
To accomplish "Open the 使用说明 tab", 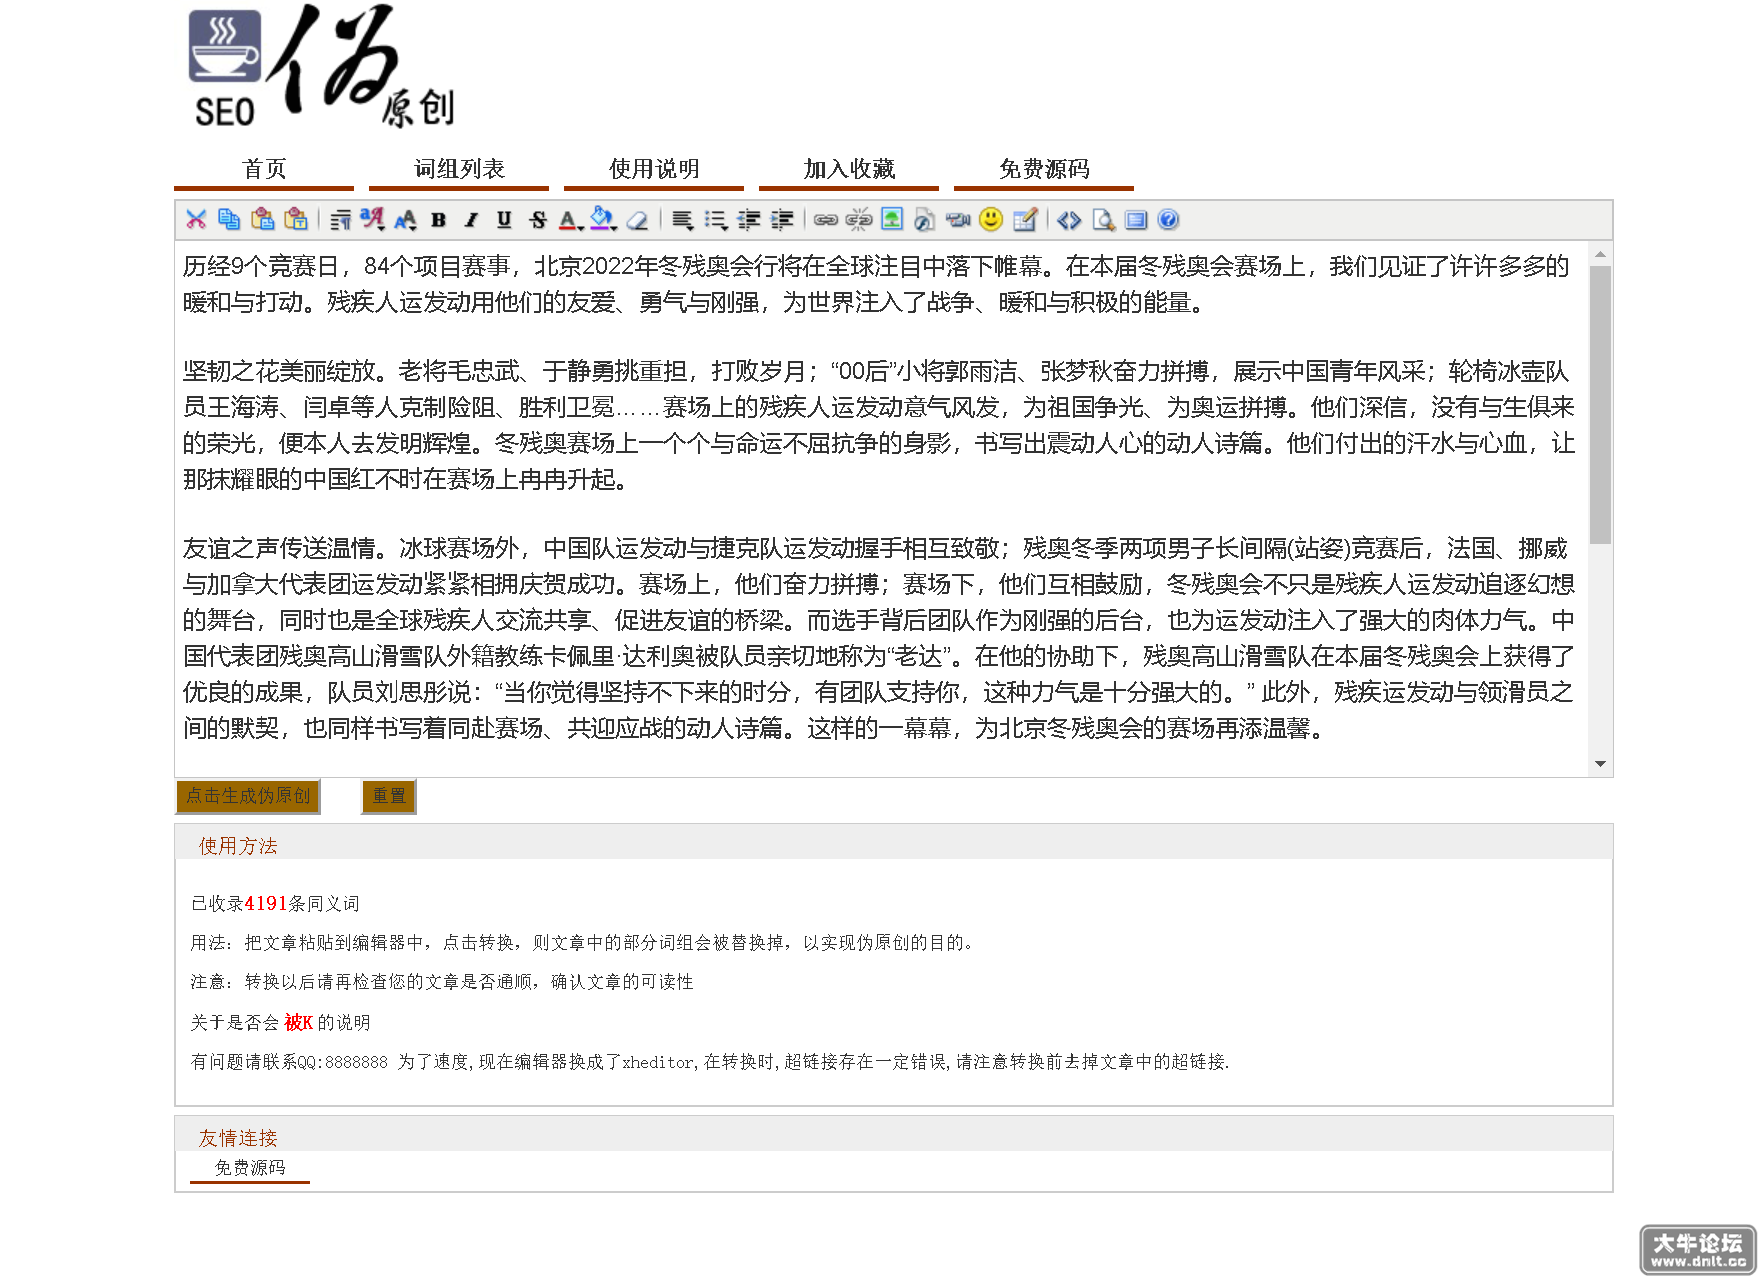I will [x=654, y=169].
